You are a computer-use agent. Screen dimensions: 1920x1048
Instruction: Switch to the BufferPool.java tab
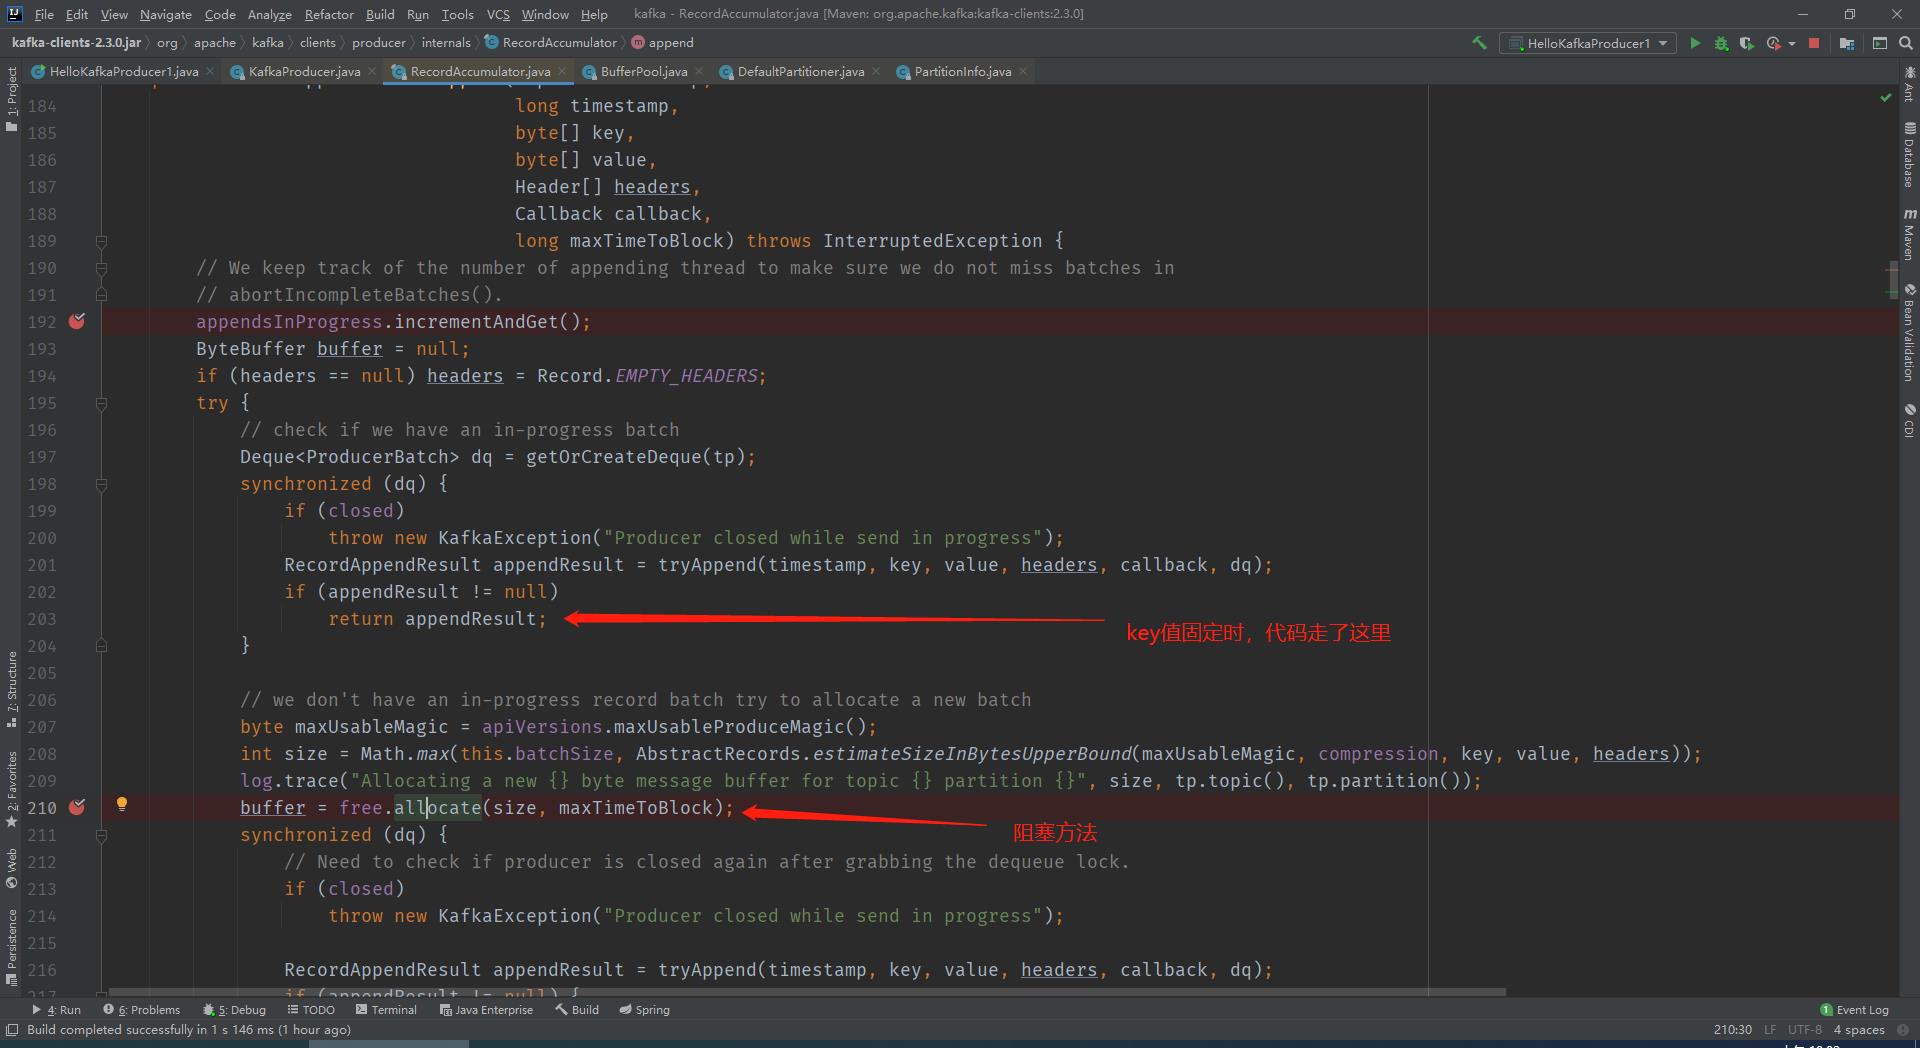(x=643, y=72)
